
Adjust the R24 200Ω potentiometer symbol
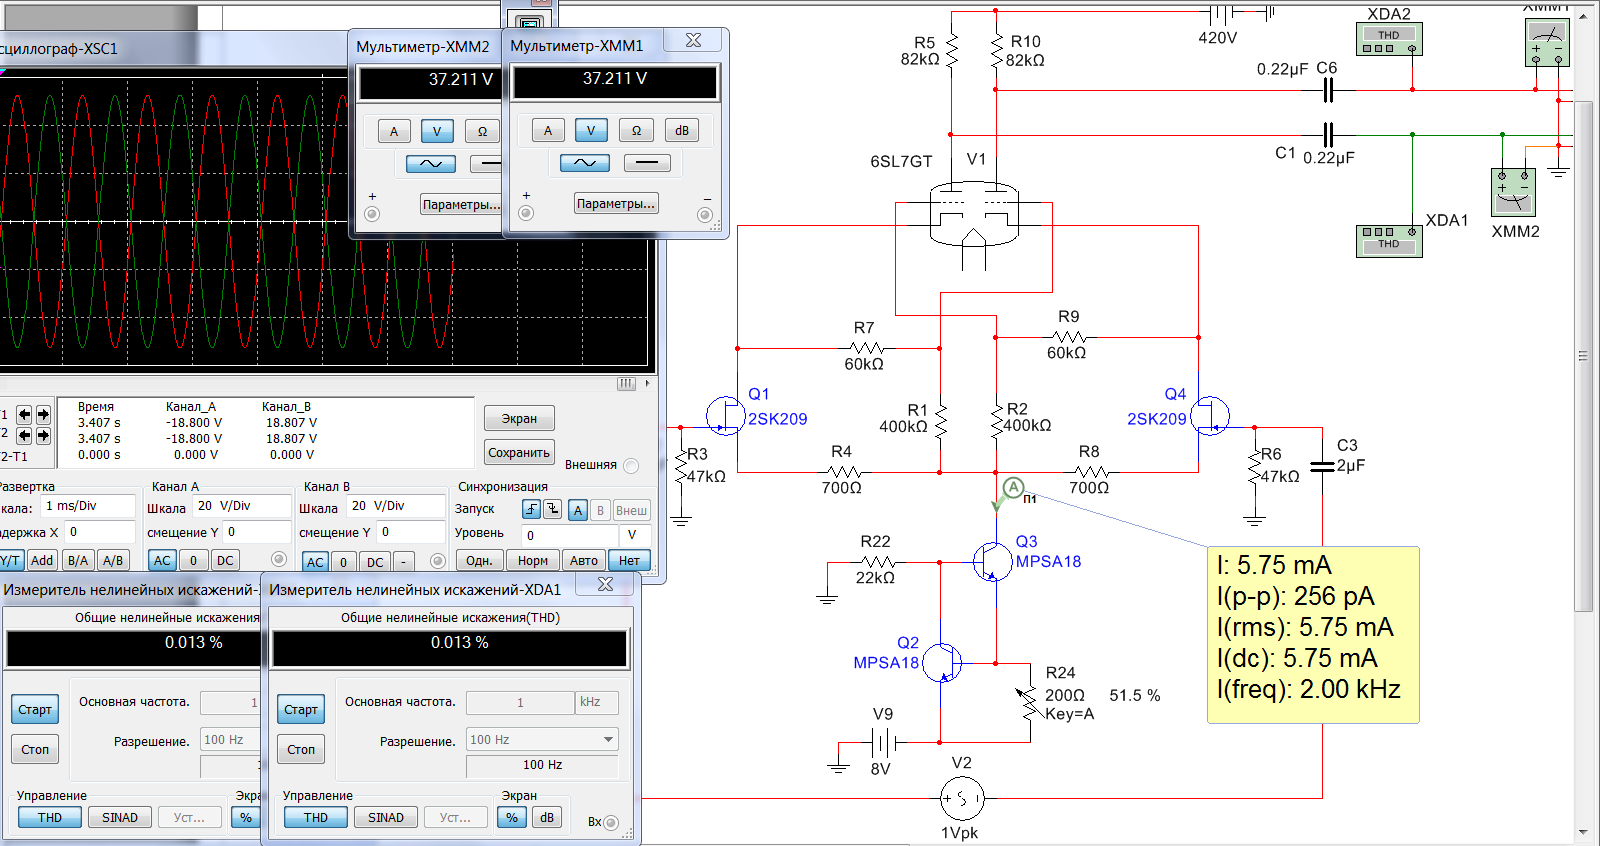(1029, 705)
